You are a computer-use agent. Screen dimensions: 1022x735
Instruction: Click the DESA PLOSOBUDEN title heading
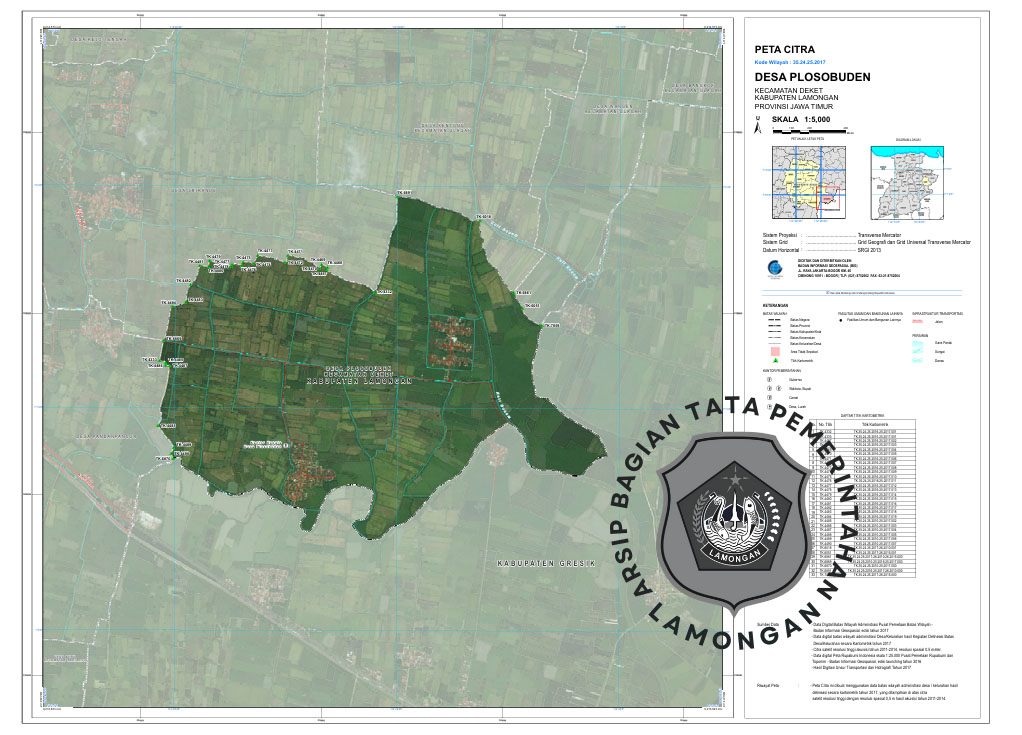[812, 77]
